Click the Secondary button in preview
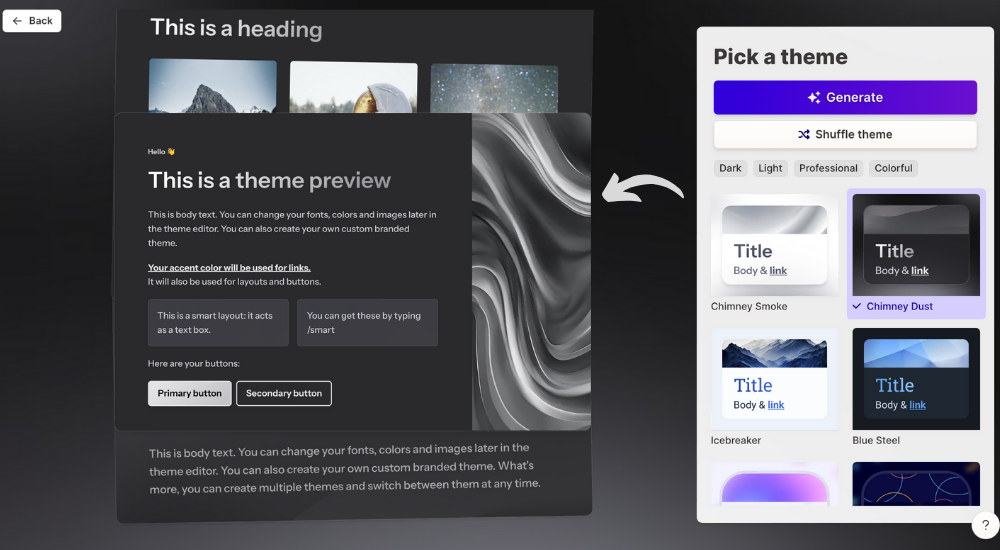Viewport: 1000px width, 550px height. [284, 393]
